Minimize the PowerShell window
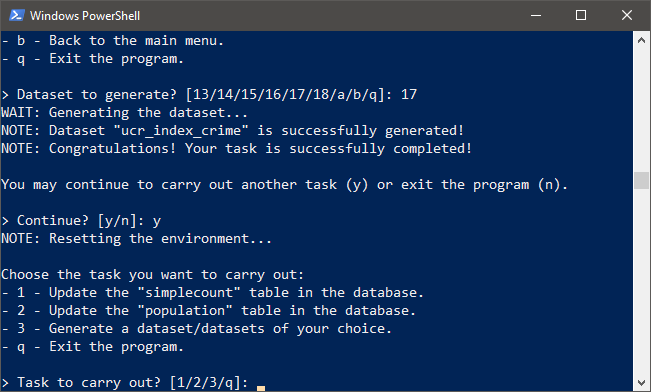This screenshot has width=651, height=392. [x=536, y=15]
